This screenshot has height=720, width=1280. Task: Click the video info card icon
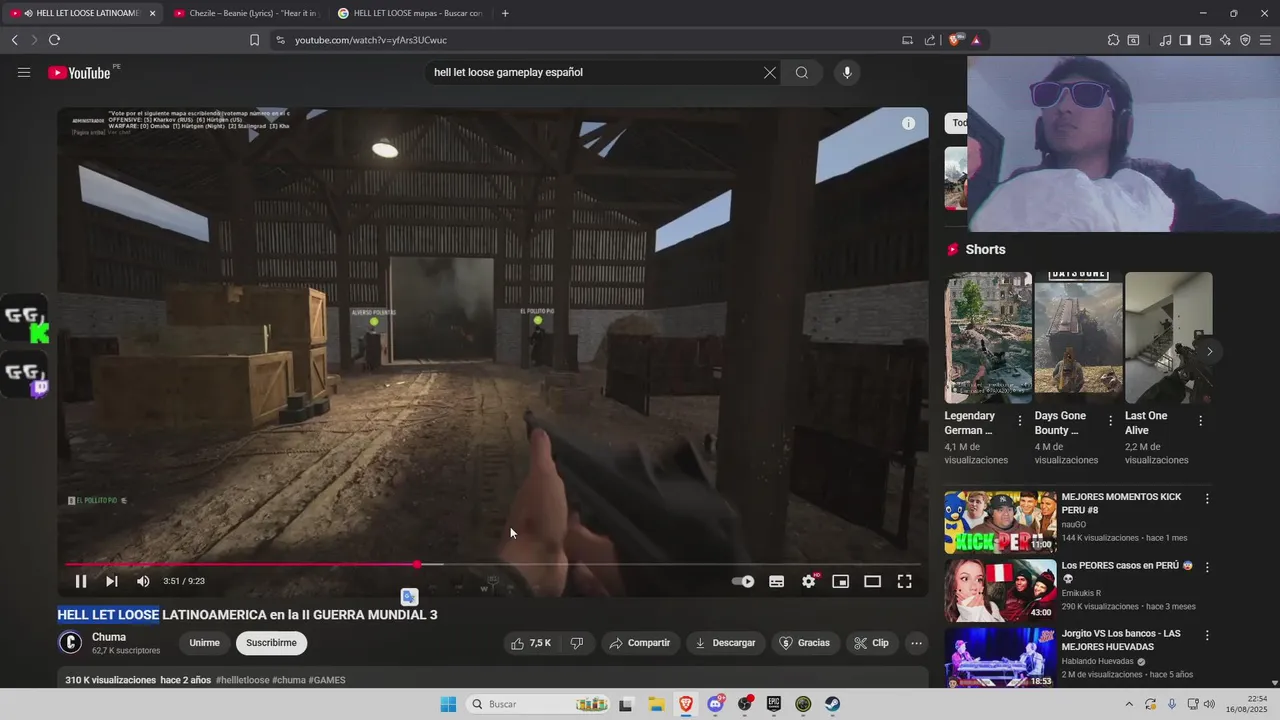908,123
